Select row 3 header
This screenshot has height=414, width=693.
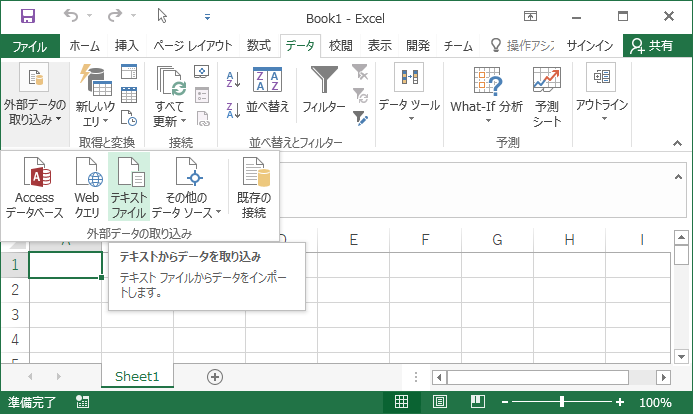(15, 315)
